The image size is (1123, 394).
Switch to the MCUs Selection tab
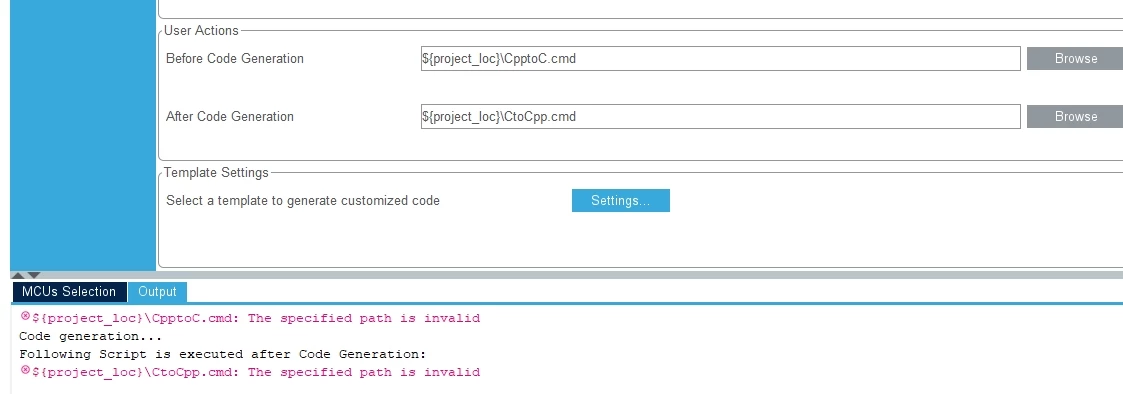pos(69,292)
